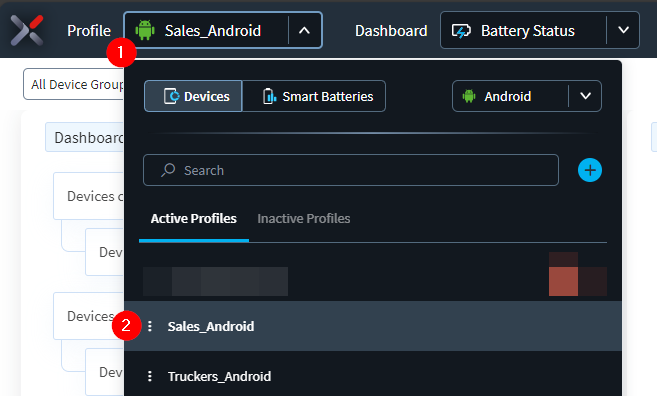This screenshot has width=657, height=396.
Task: Switch to Smart Batteries toggle
Action: pos(314,96)
